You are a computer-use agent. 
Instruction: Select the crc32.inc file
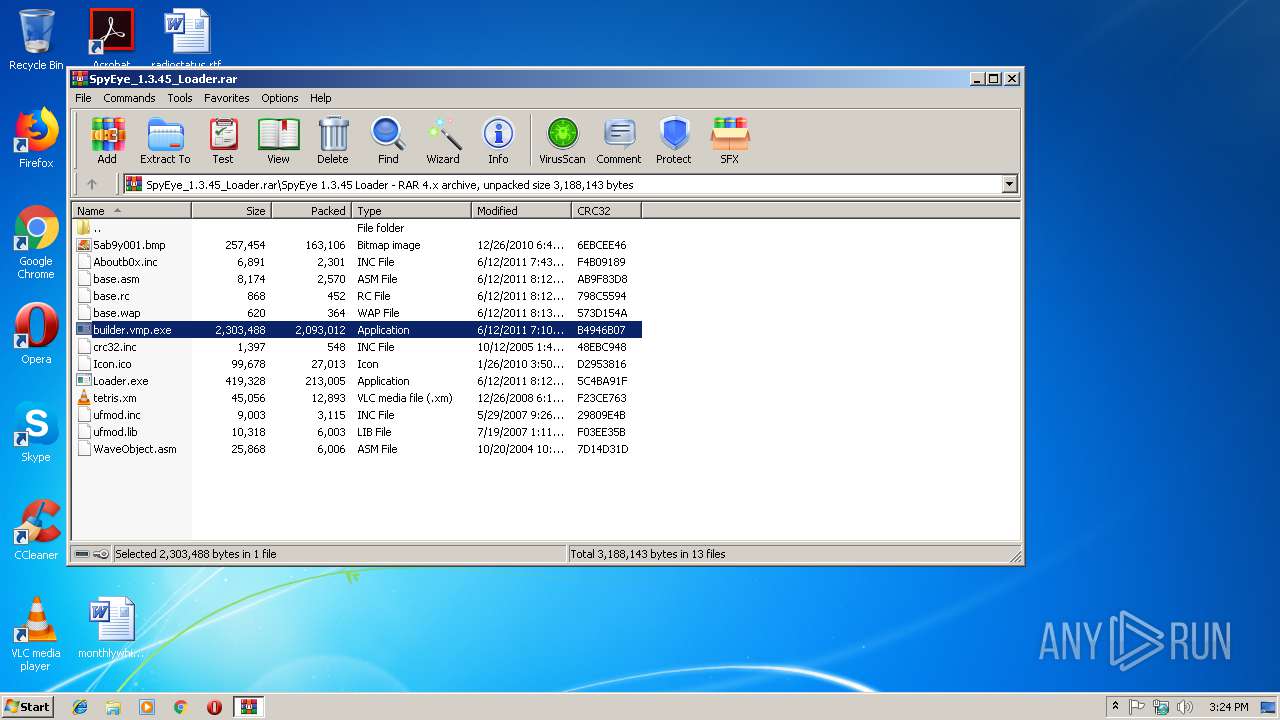[357, 347]
